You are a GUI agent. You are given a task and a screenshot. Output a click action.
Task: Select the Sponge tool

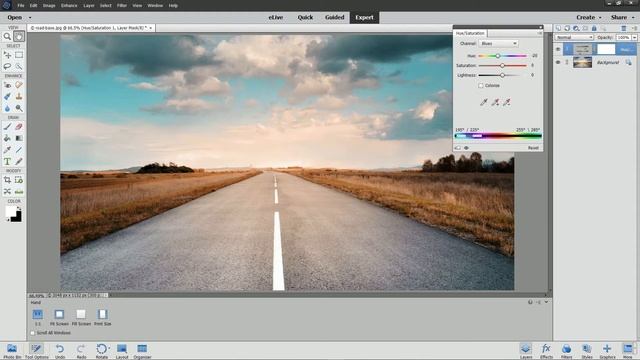point(19,108)
